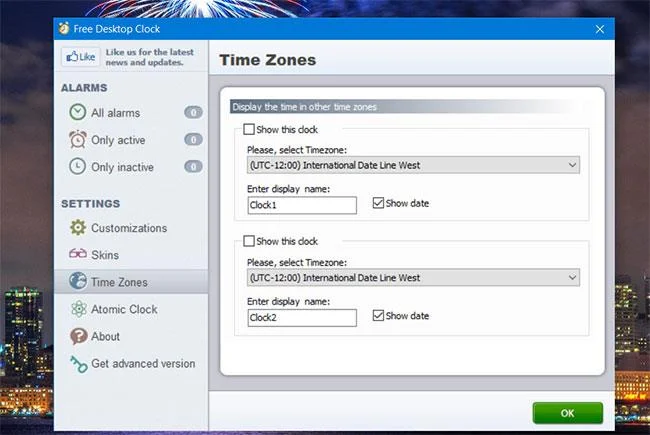
Task: Click the Get advanced version key icon
Action: 78,364
